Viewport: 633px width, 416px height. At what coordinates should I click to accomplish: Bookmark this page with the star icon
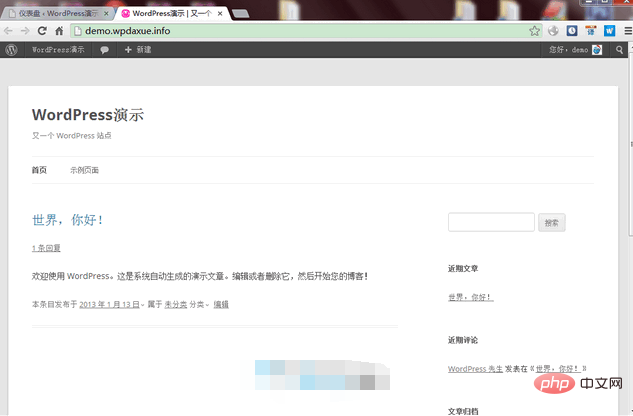tap(534, 31)
